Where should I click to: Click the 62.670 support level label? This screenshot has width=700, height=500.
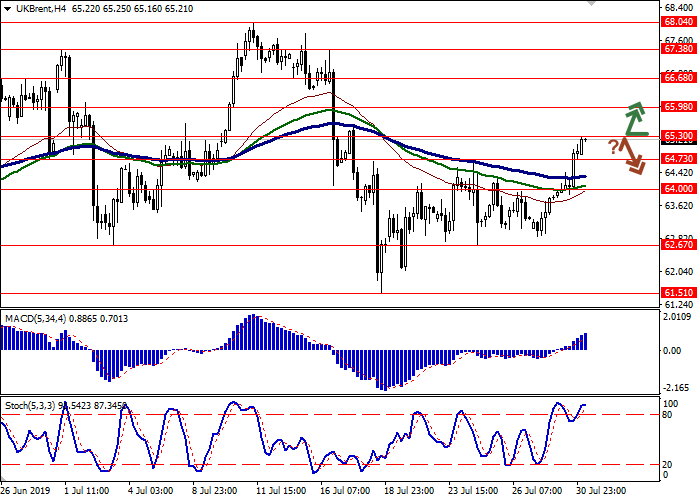(x=678, y=244)
